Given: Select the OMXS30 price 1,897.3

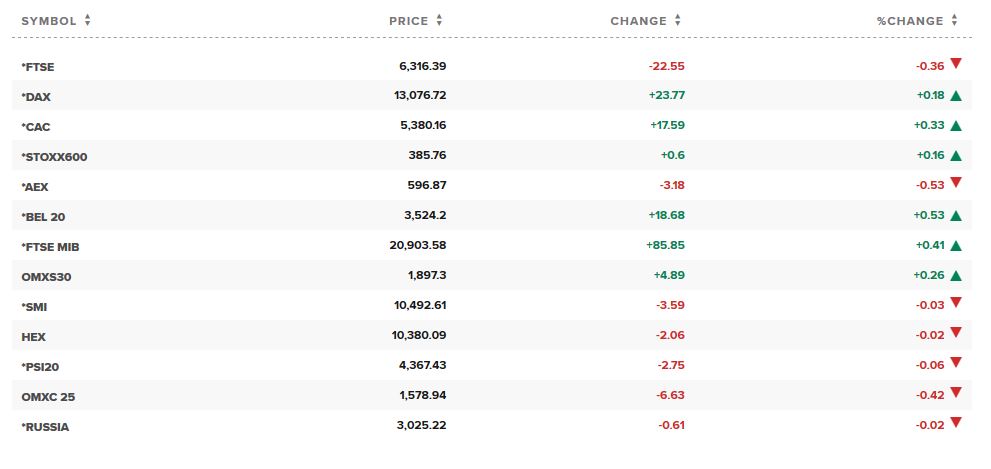Looking at the screenshot, I should pos(427,276).
